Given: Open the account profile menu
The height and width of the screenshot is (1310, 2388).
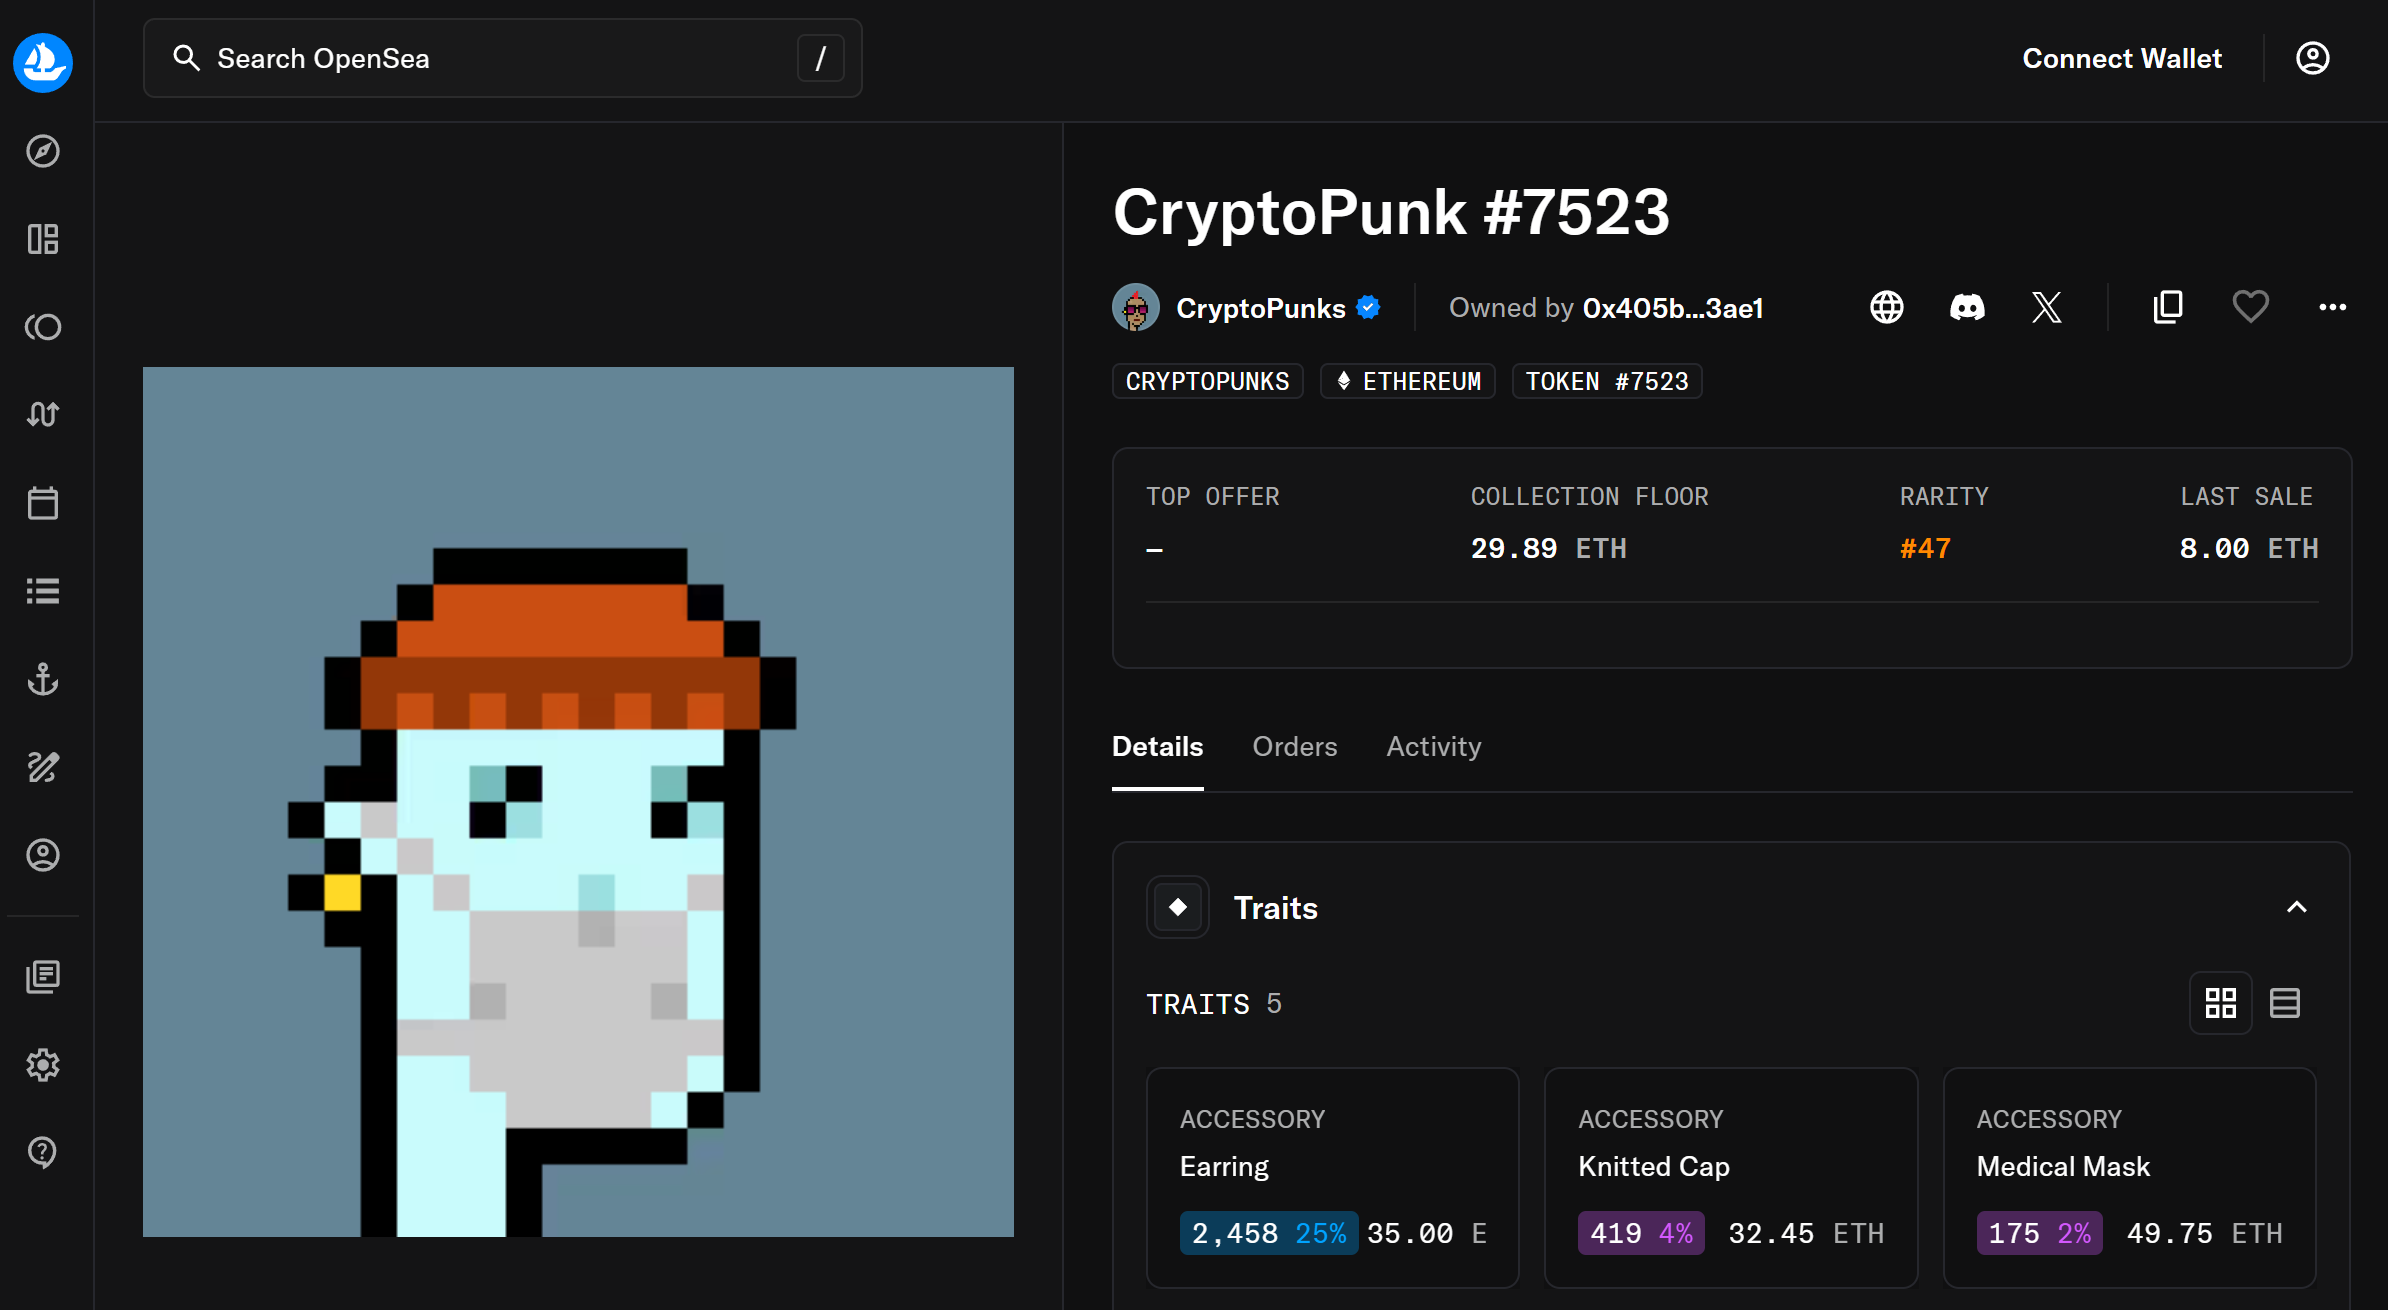Looking at the screenshot, I should point(2312,57).
